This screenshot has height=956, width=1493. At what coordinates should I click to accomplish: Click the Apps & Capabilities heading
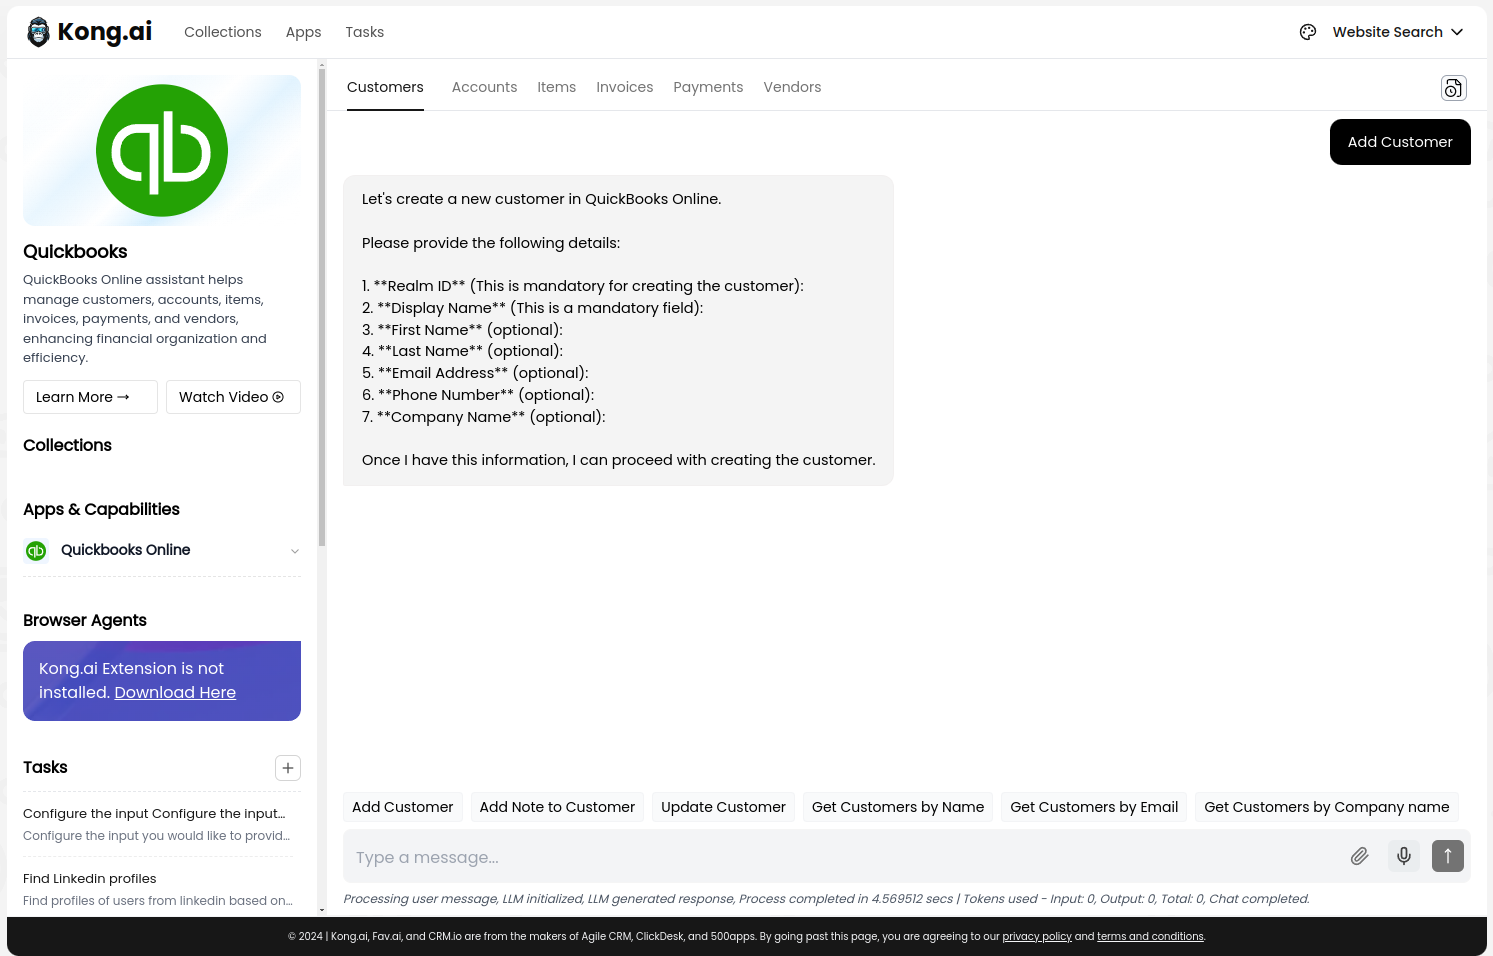[101, 509]
